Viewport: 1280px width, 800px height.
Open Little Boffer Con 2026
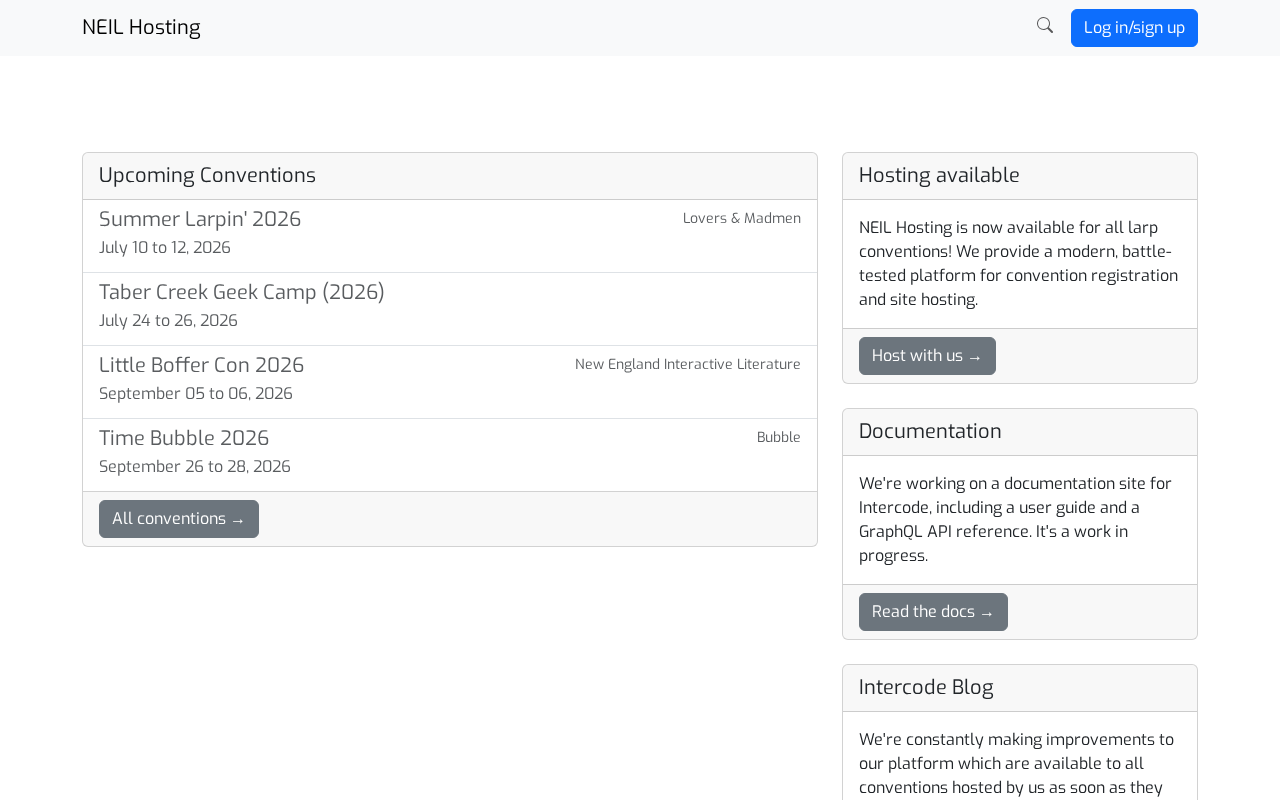[201, 365]
